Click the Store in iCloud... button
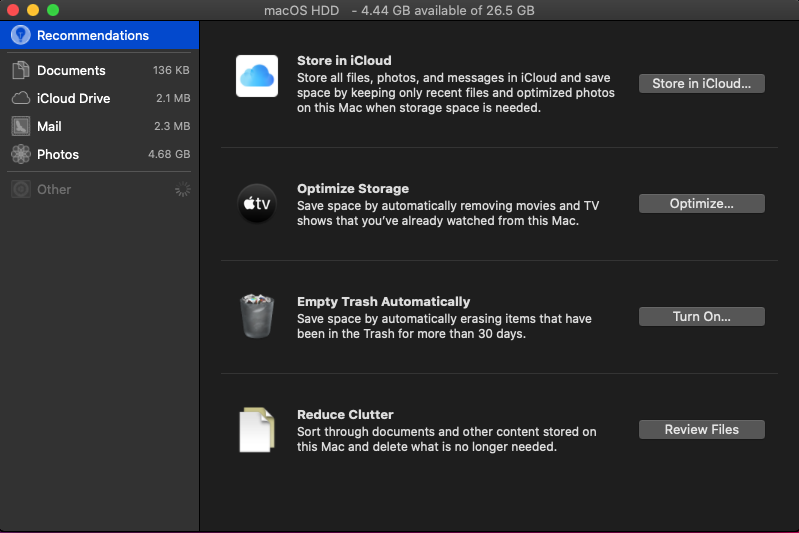Viewport: 799px width, 533px height. coord(702,84)
